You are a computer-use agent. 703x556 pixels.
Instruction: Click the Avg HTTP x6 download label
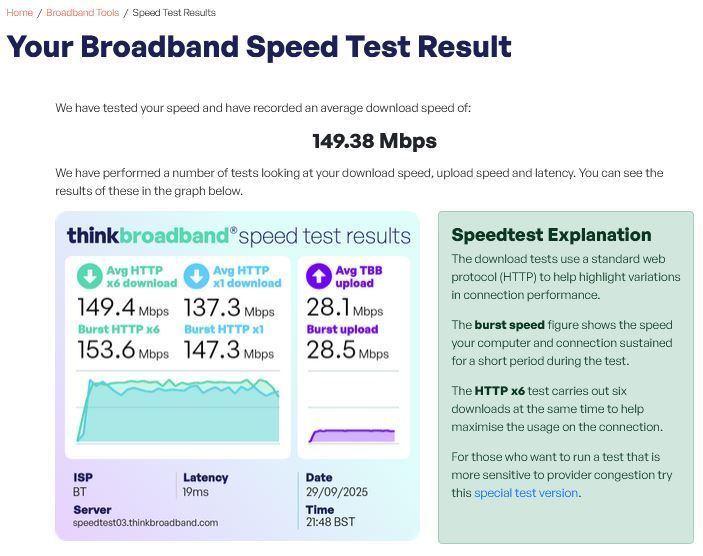(141, 277)
